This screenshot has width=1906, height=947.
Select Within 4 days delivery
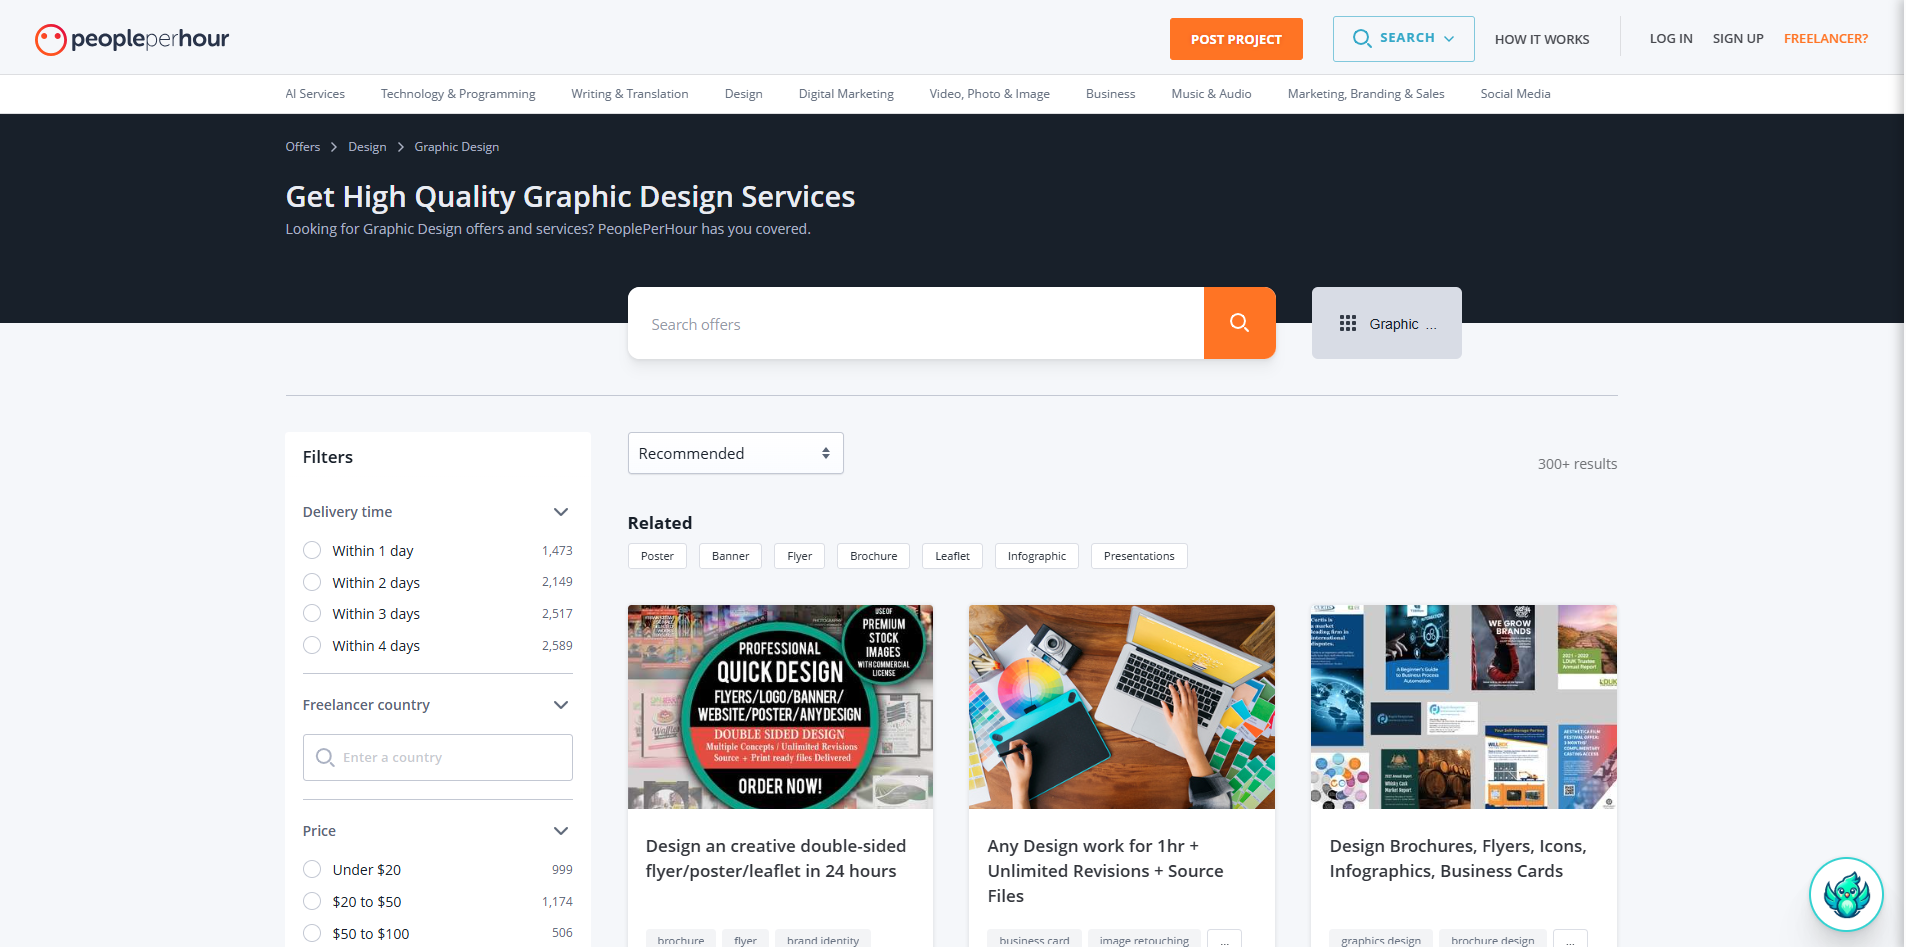point(312,645)
